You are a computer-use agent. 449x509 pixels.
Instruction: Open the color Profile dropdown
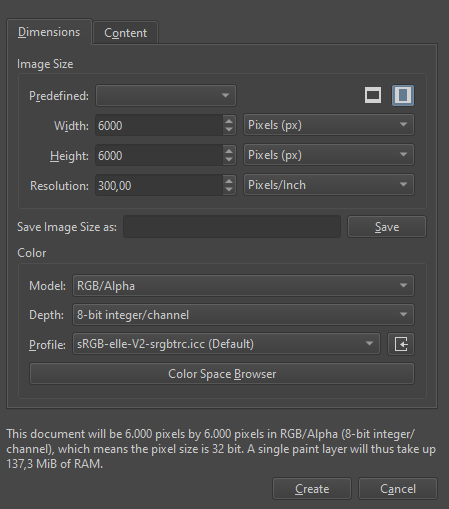click(226, 344)
